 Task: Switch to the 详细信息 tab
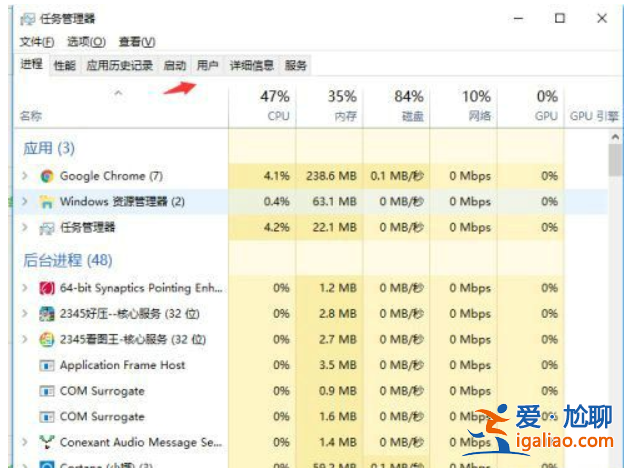tap(252, 65)
